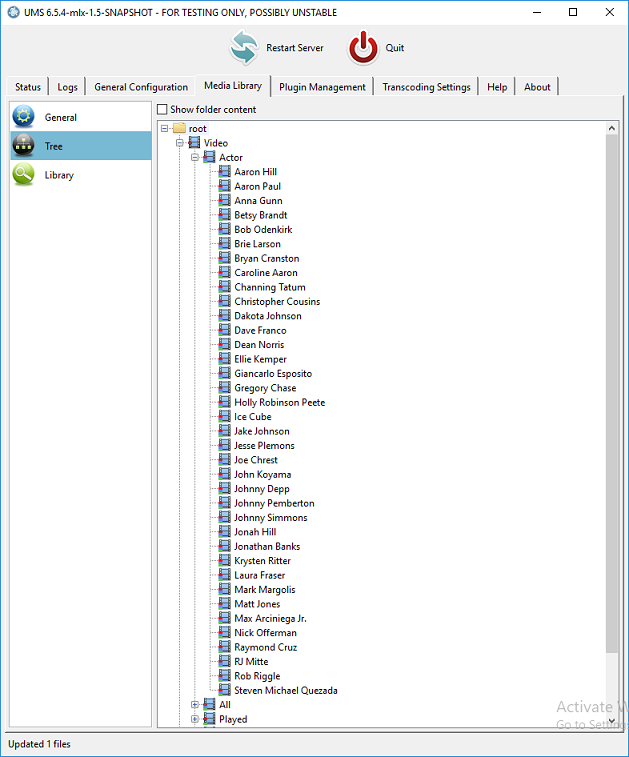
Task: Select Jonathan Banks tree item
Action: 267,547
